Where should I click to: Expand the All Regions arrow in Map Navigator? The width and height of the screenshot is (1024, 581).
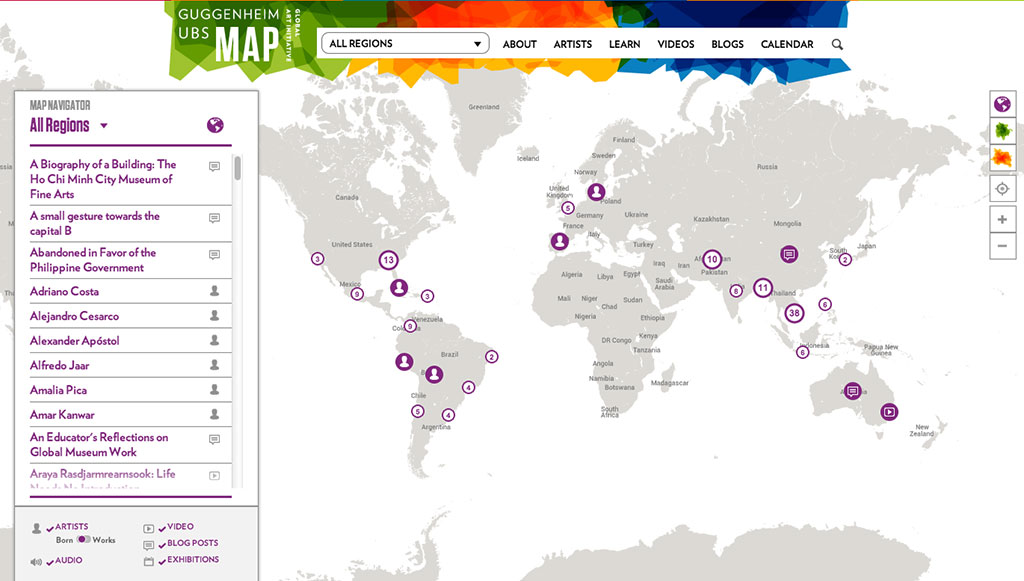tap(104, 125)
